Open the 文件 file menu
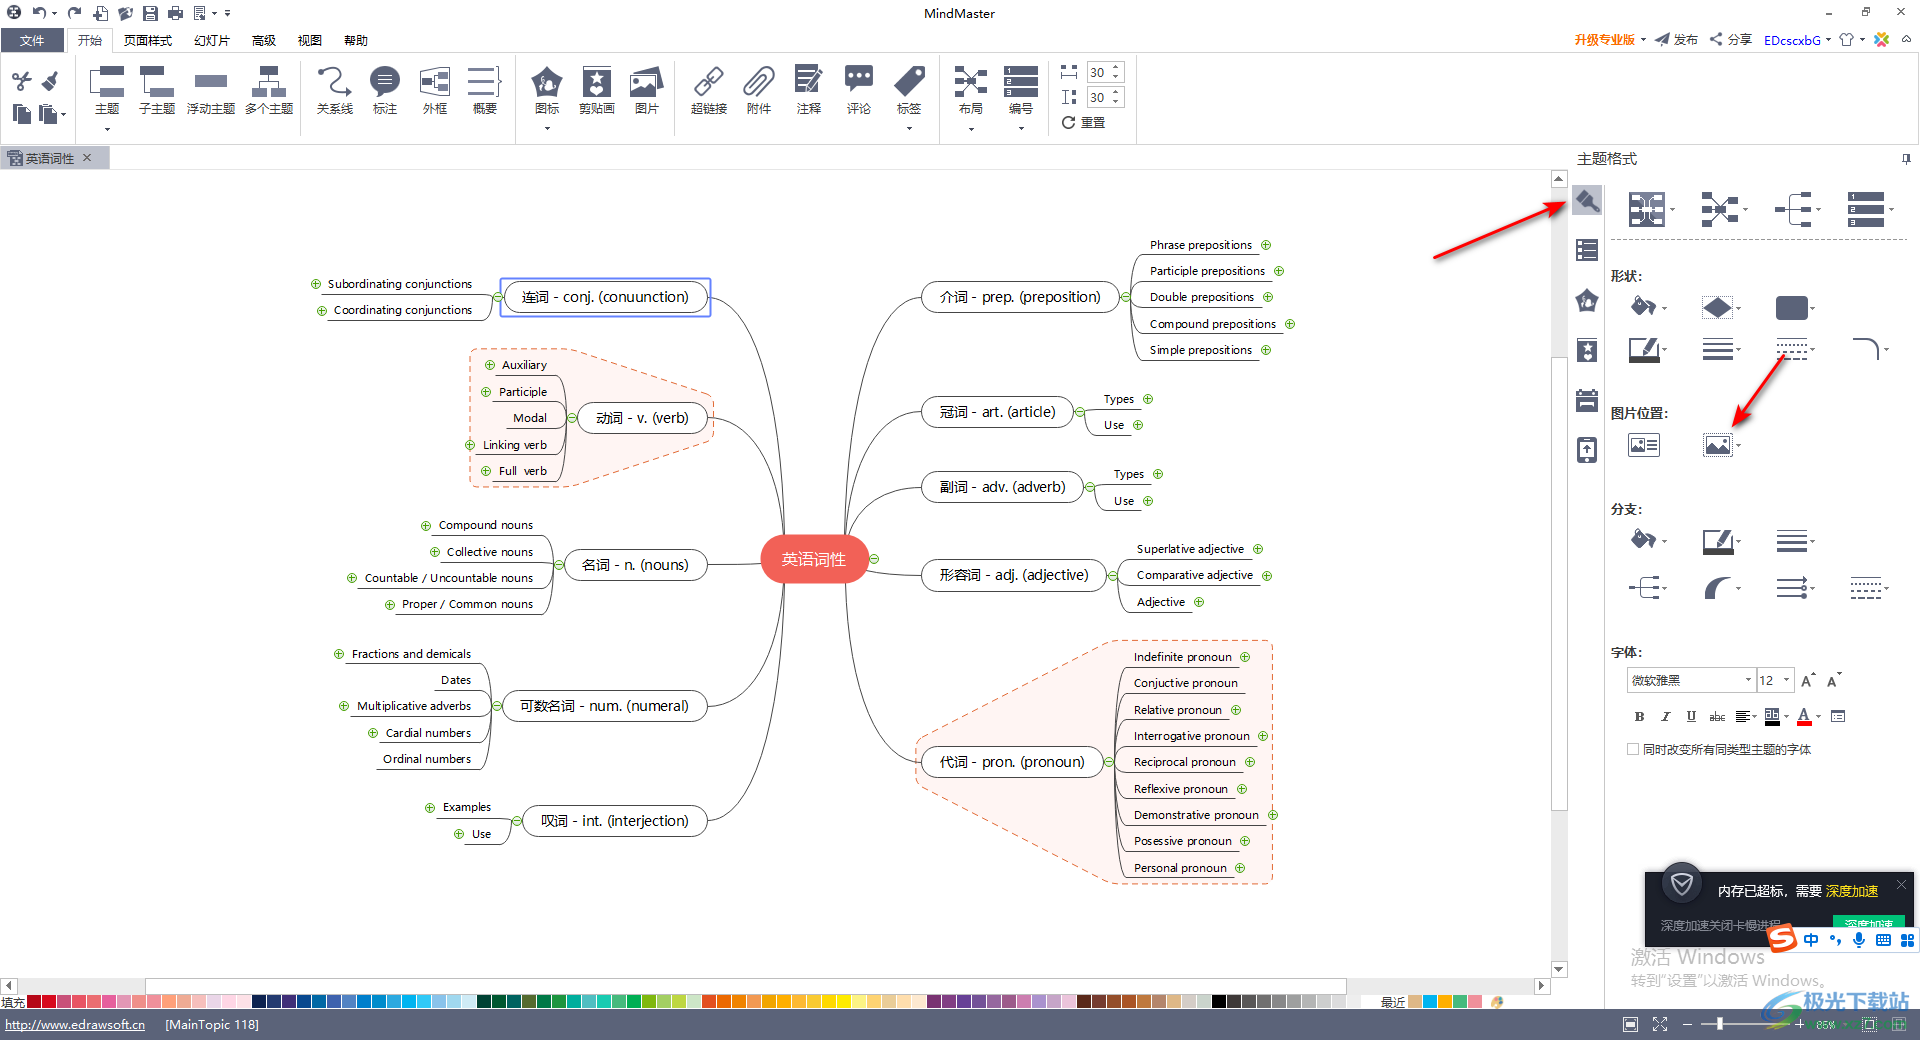1920x1040 pixels. (32, 40)
